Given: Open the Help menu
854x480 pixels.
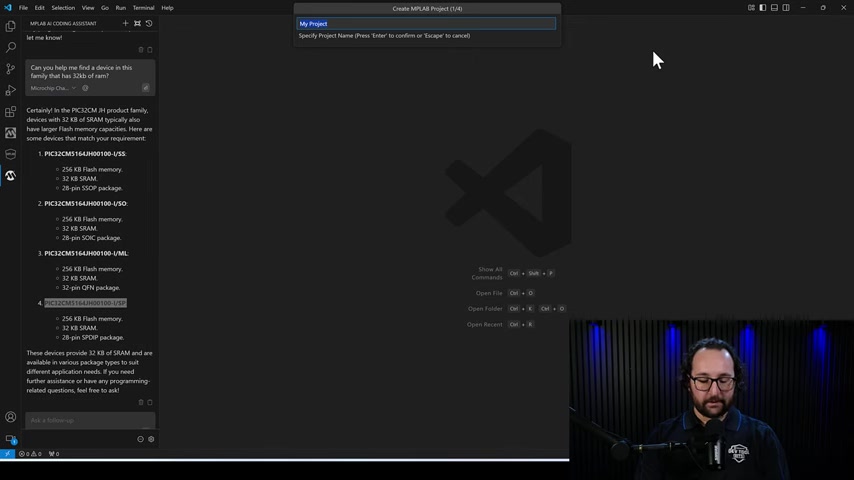Looking at the screenshot, I should pyautogui.click(x=167, y=8).
